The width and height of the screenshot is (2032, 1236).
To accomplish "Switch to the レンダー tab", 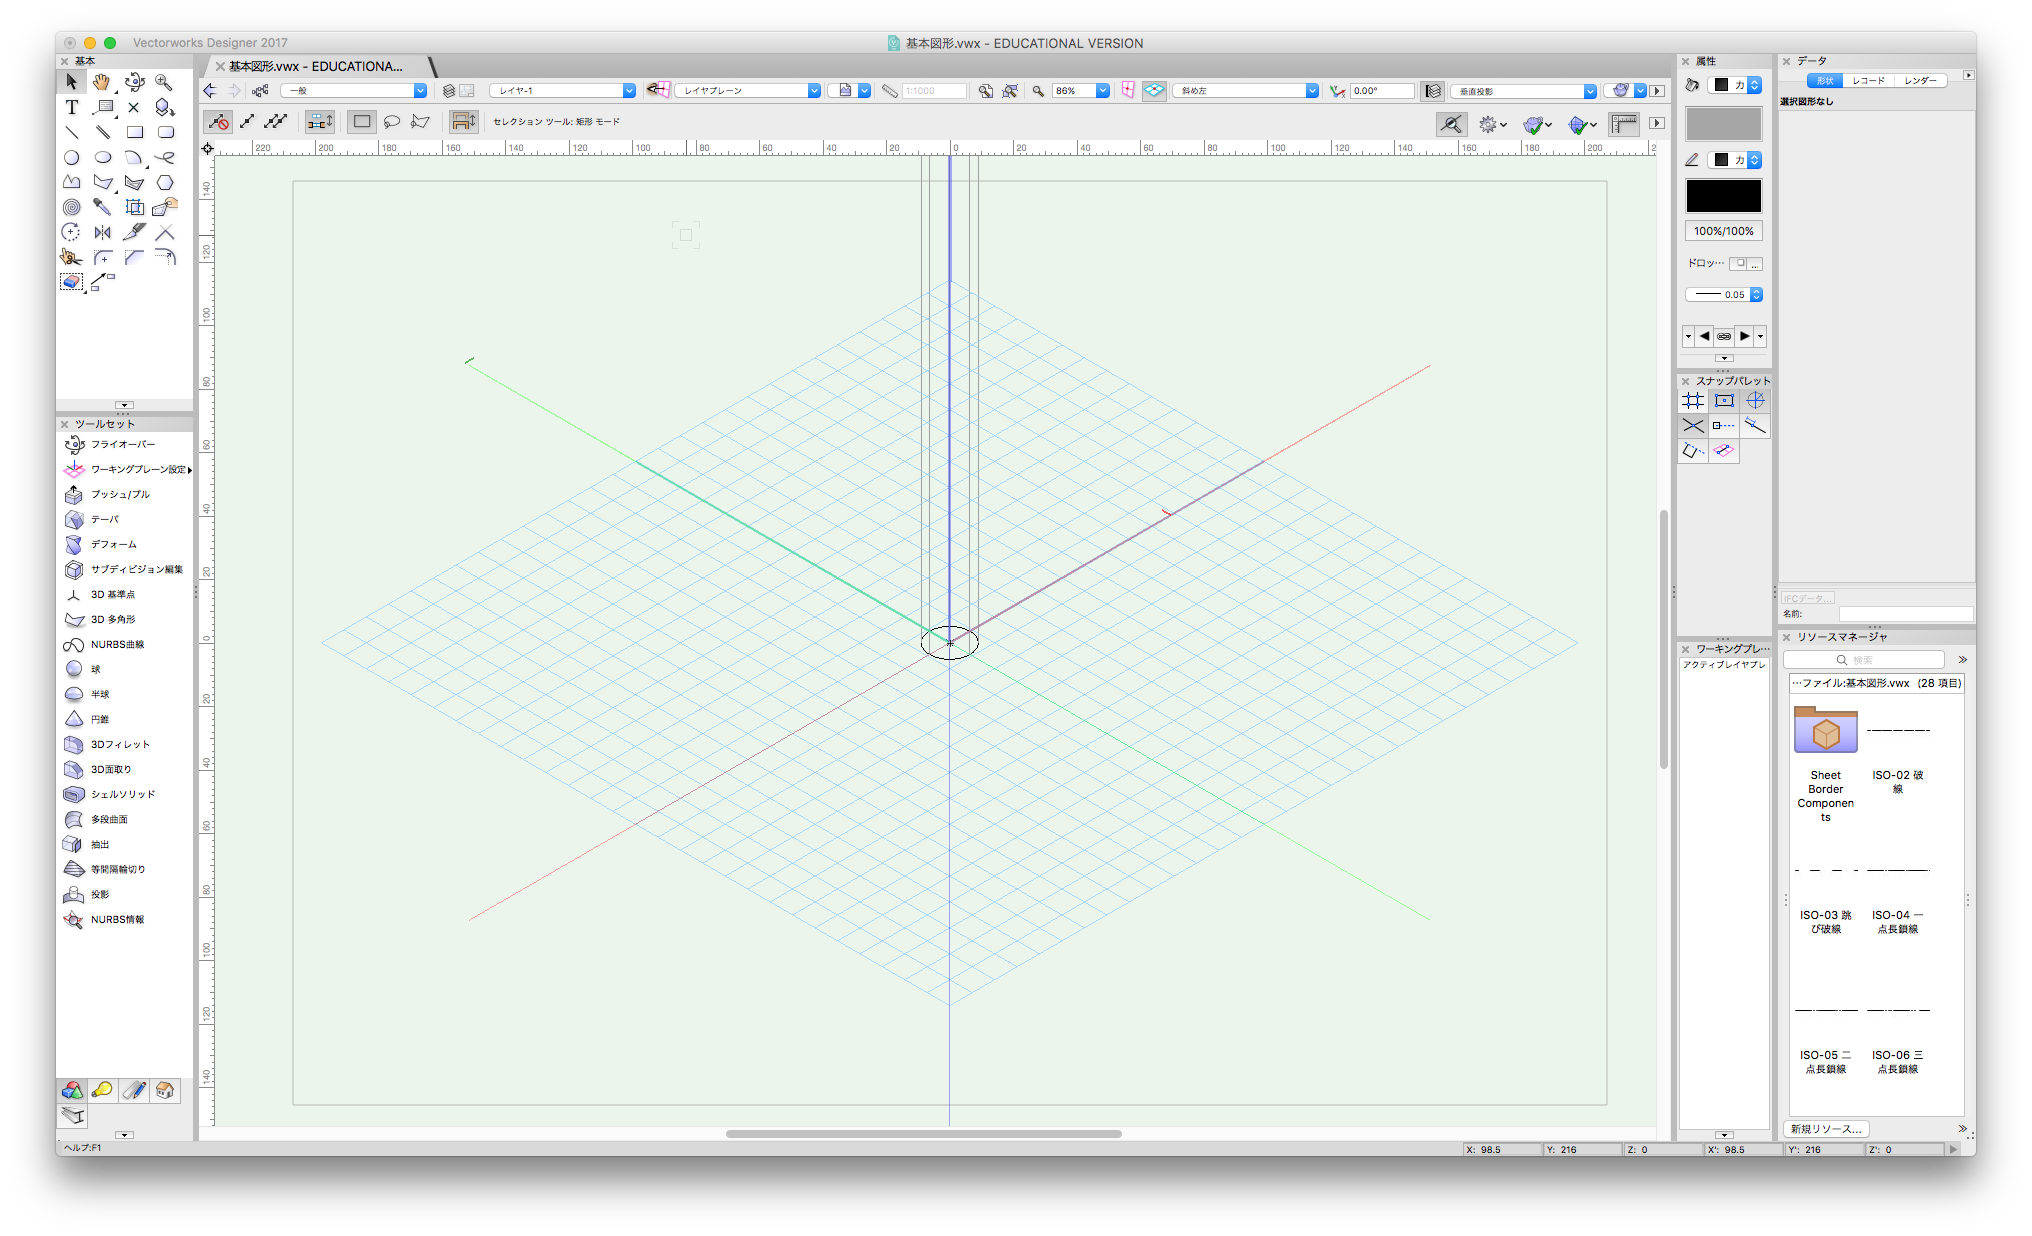I will [1920, 80].
